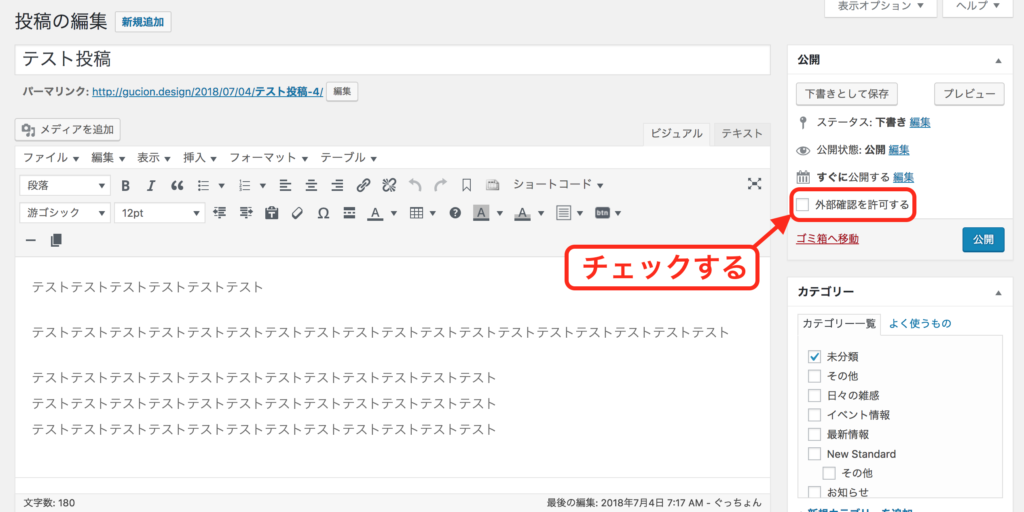Open the 段落 paragraph format dropdown
Viewport: 1024px width, 512px height.
coord(65,185)
